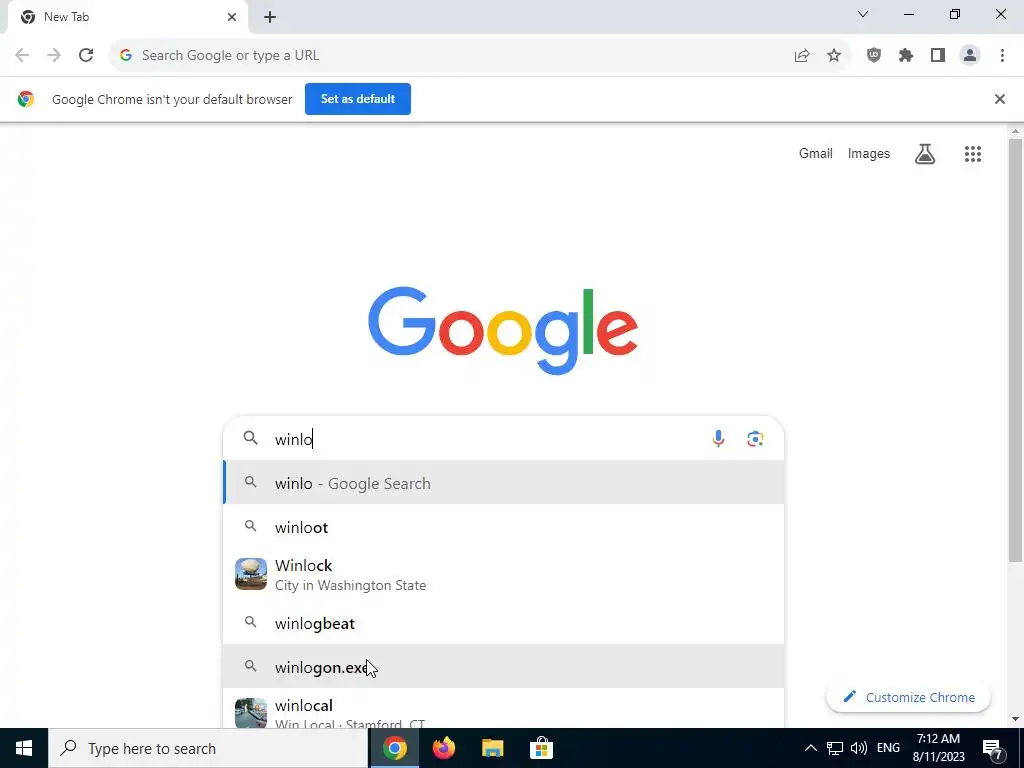Choose the 'winlogbeat' suggestion

504,623
